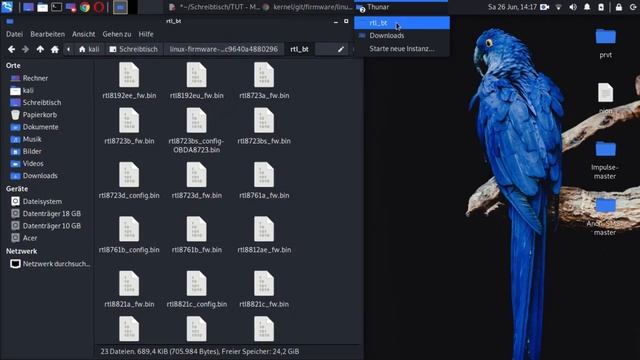The image size is (640, 360).
Task: Select the Impulse-master desktop folder
Action: pos(605,160)
